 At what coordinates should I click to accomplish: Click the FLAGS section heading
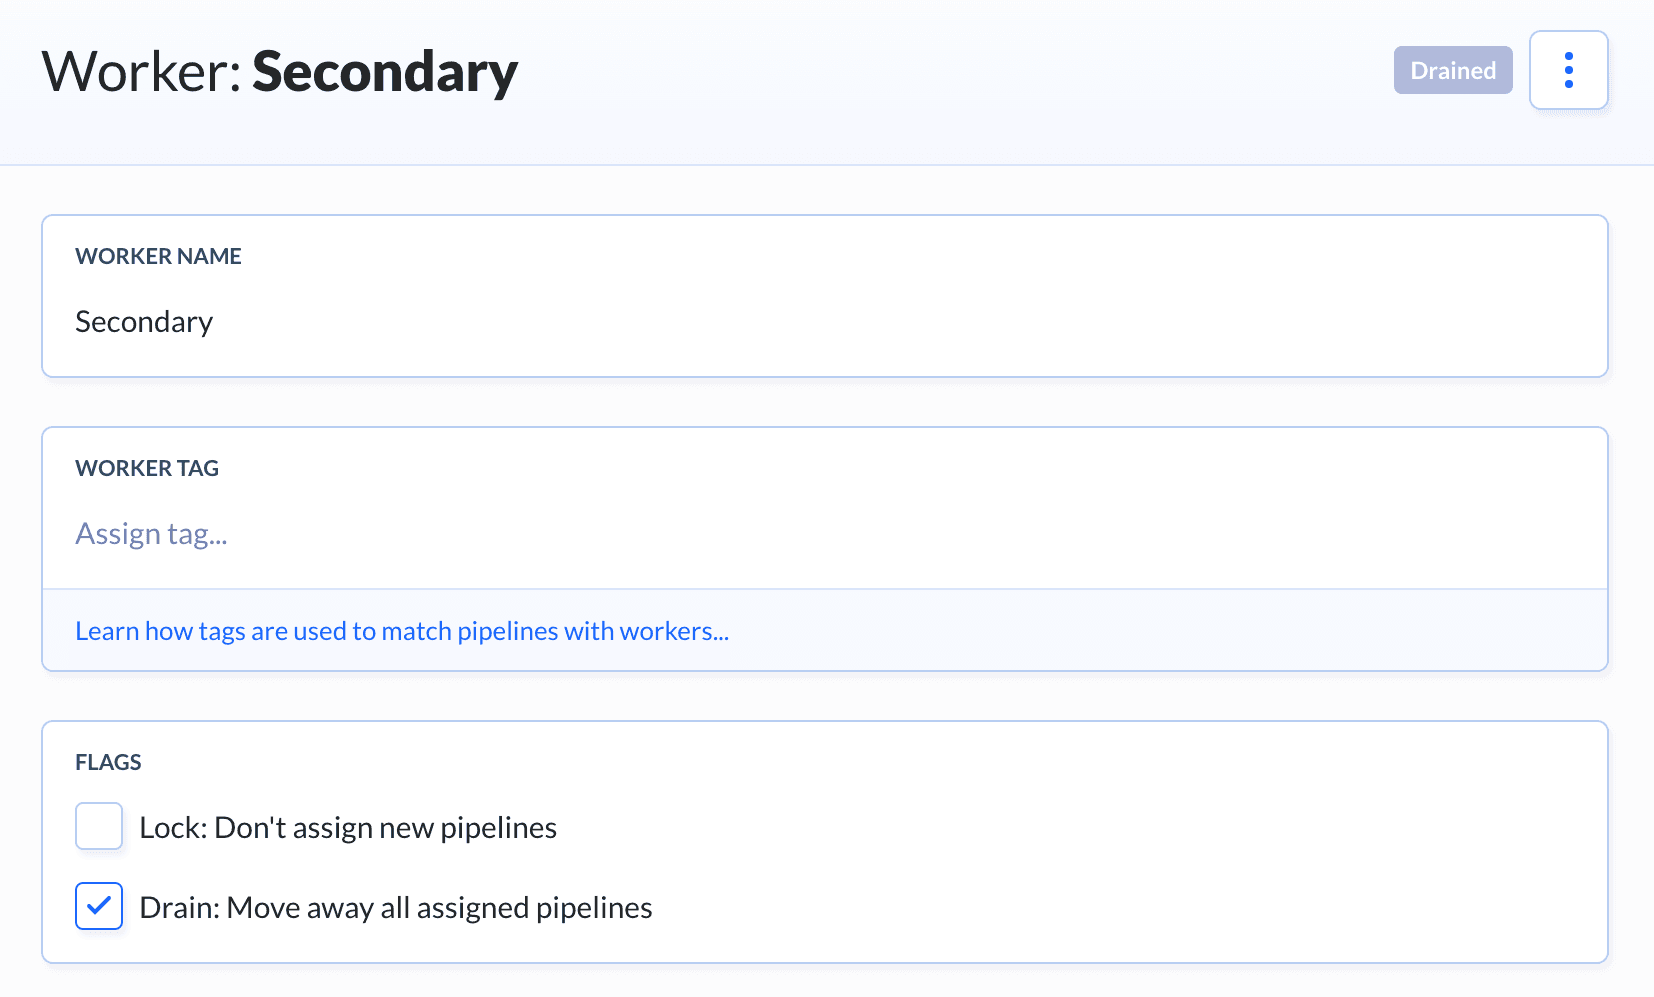(108, 762)
